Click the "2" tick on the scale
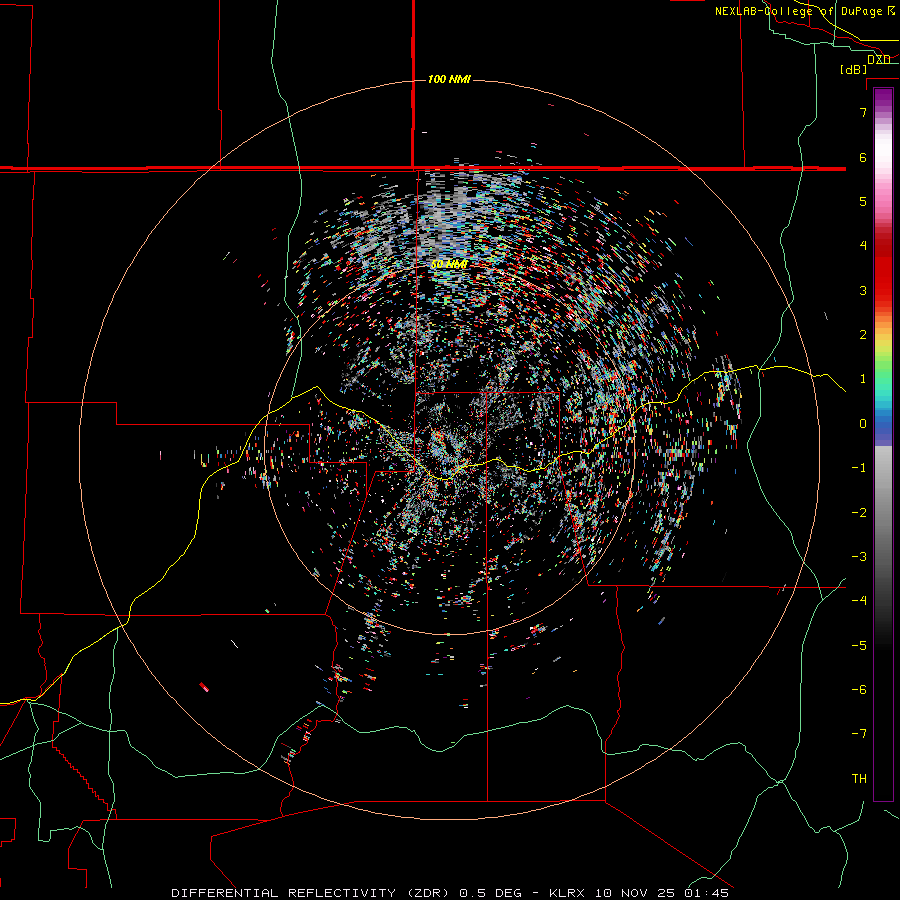Screen dimensions: 900x900 [863, 334]
